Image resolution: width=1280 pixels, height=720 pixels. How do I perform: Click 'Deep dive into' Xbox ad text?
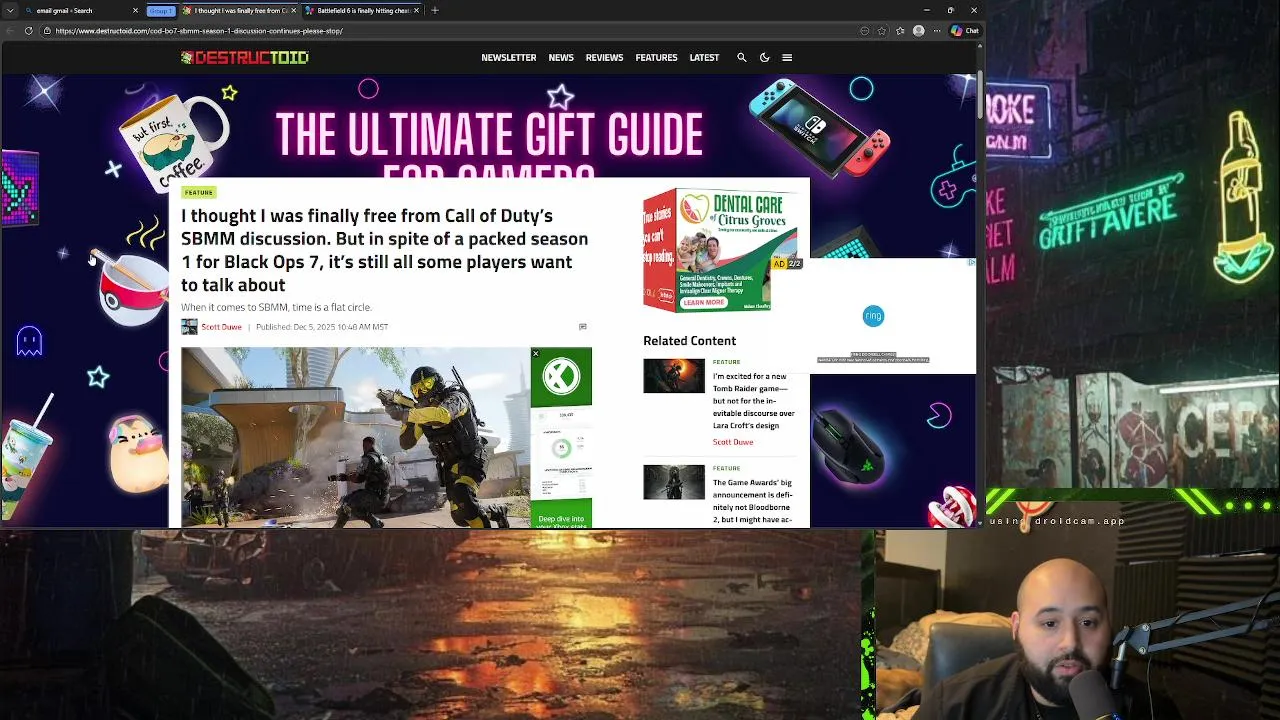pos(561,519)
